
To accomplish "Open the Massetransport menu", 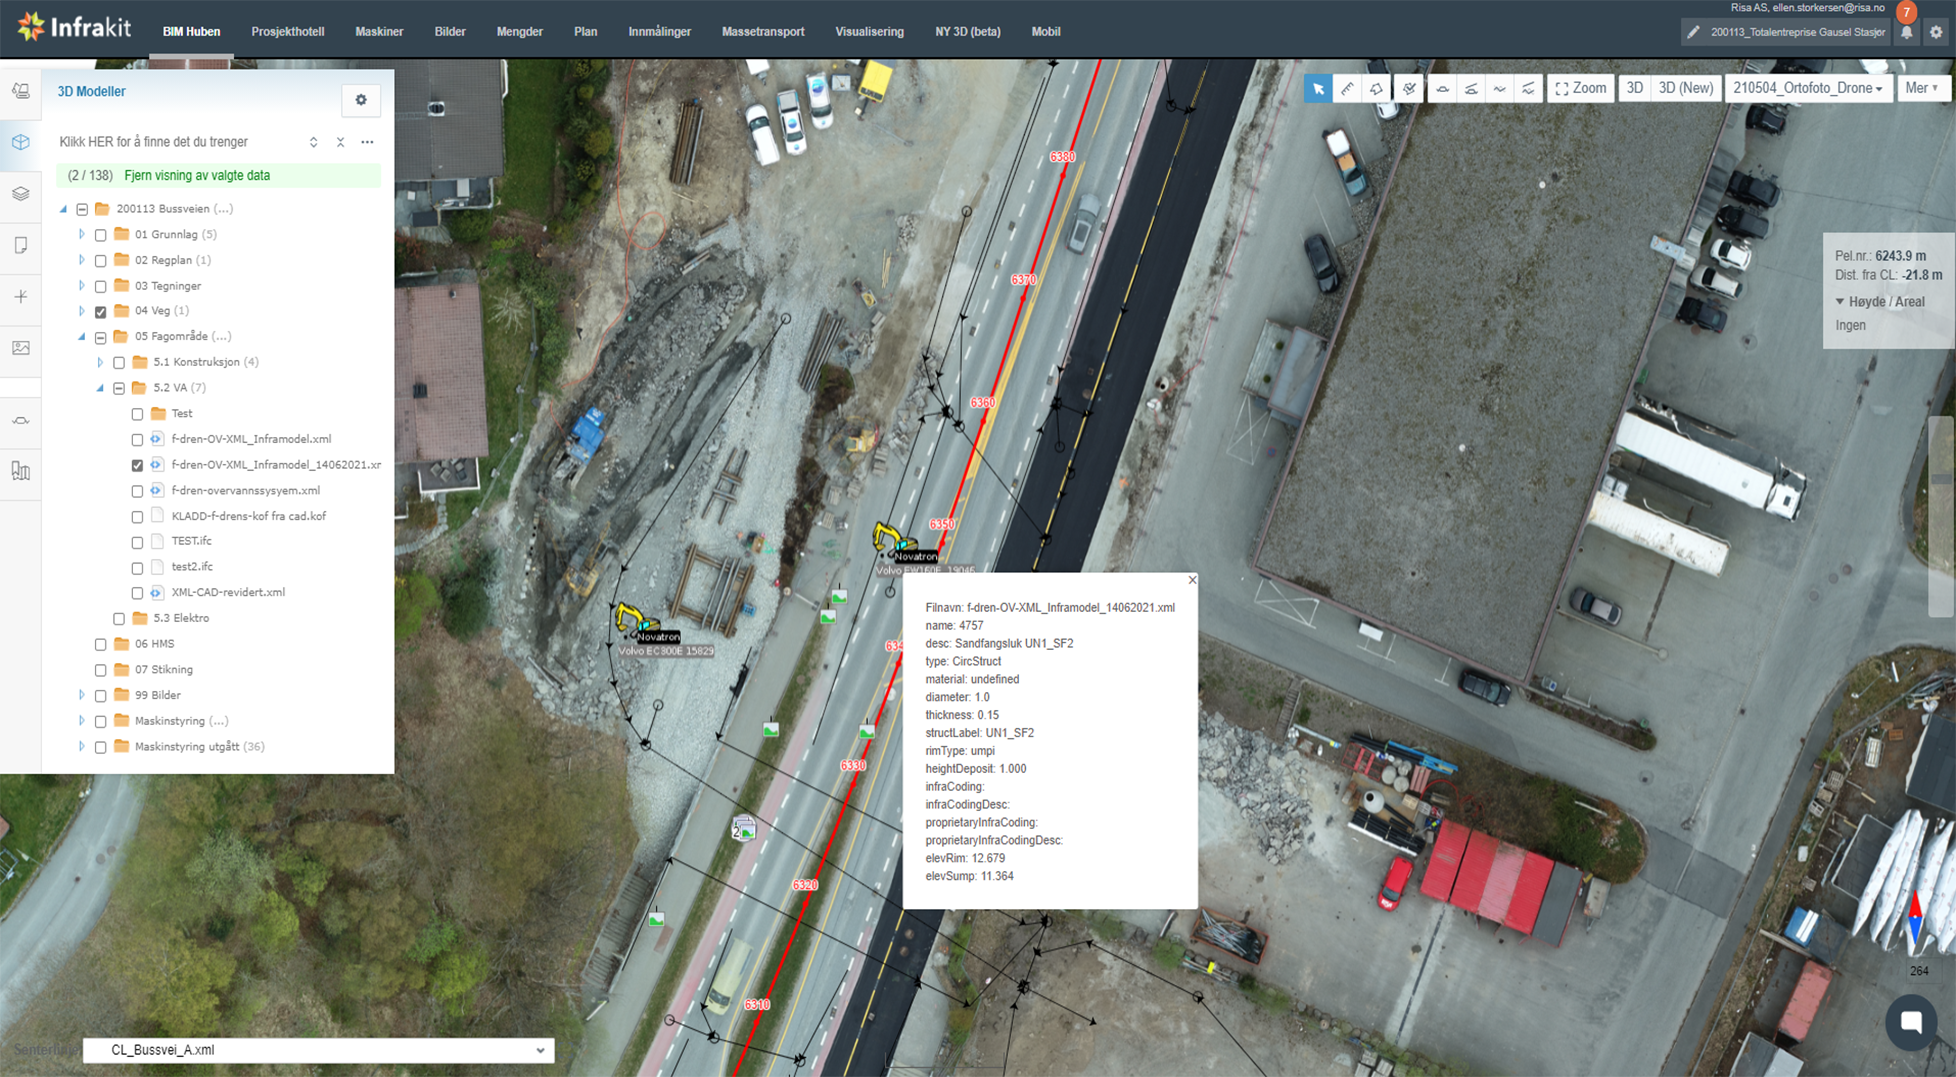I will [762, 32].
